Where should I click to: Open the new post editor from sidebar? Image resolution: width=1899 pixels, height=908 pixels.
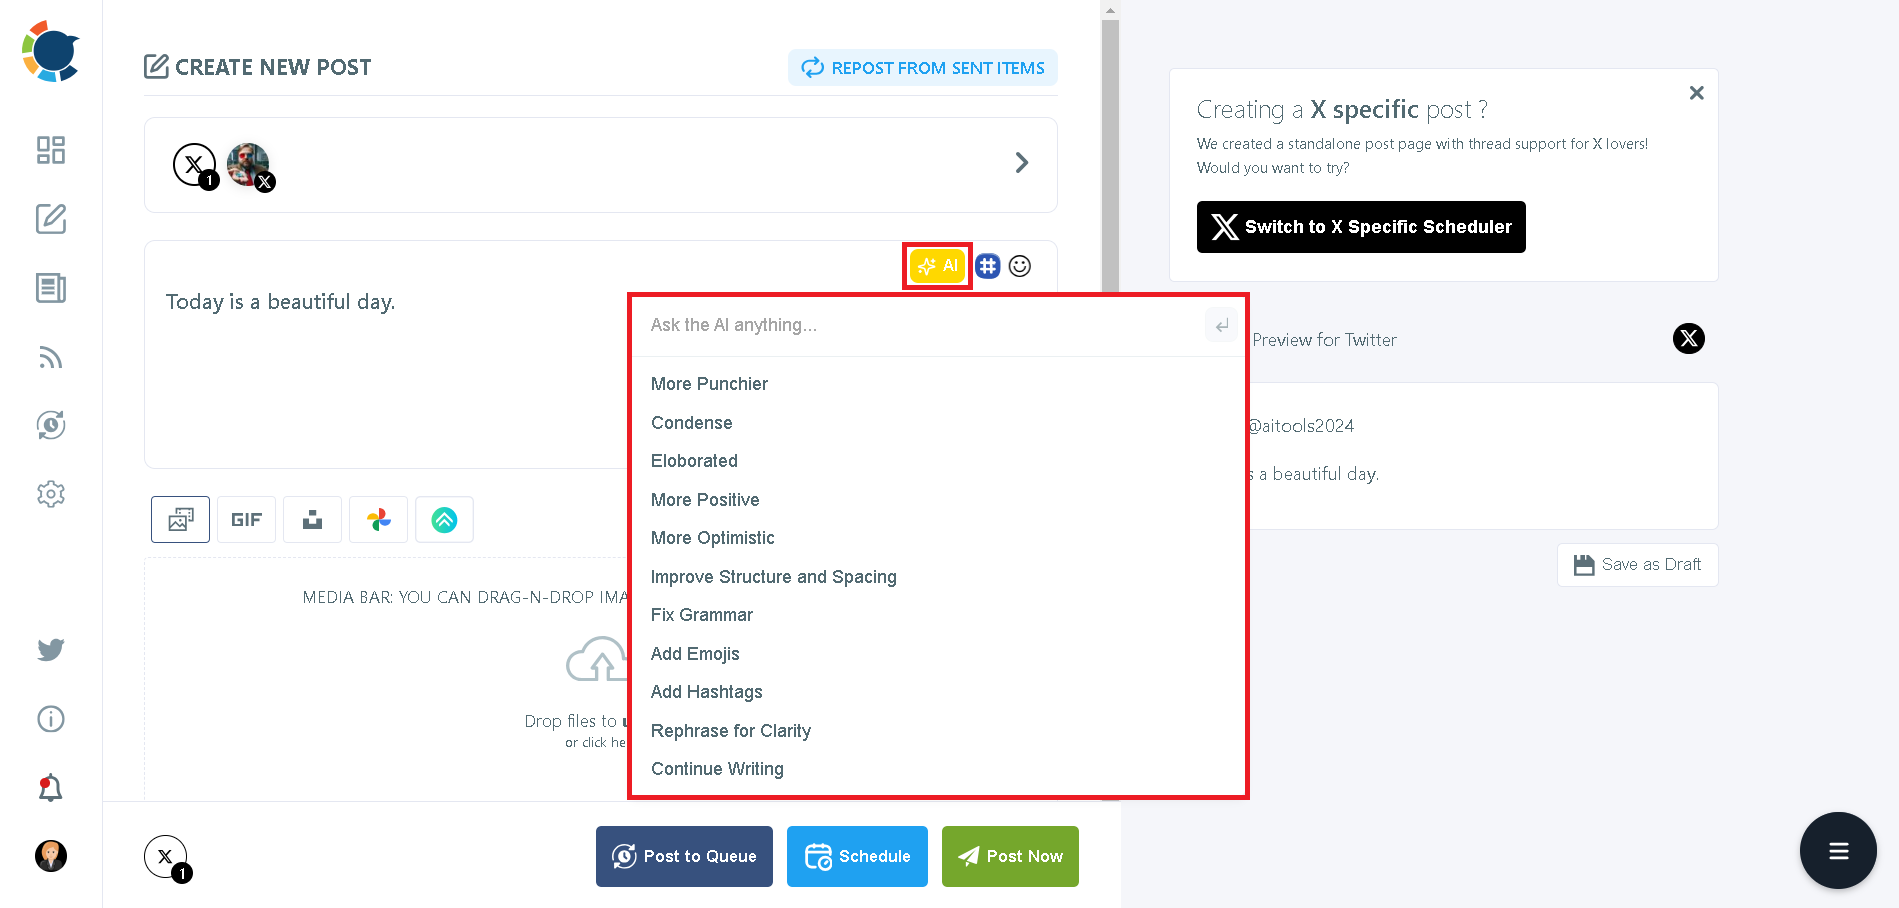pyautogui.click(x=50, y=219)
